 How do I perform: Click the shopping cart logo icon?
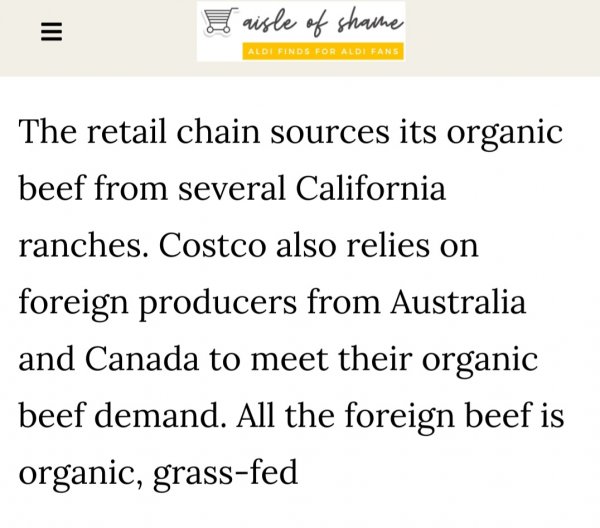pos(216,21)
